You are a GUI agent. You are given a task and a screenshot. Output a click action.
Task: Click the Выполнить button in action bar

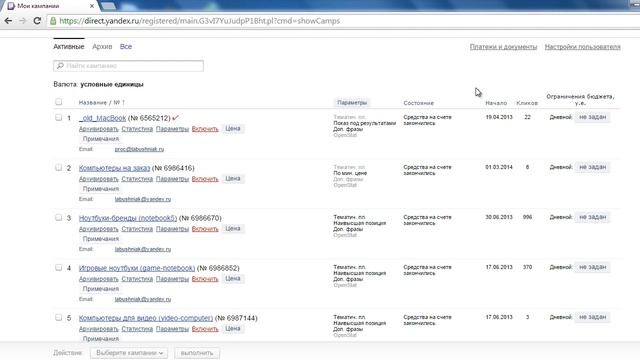(x=197, y=353)
